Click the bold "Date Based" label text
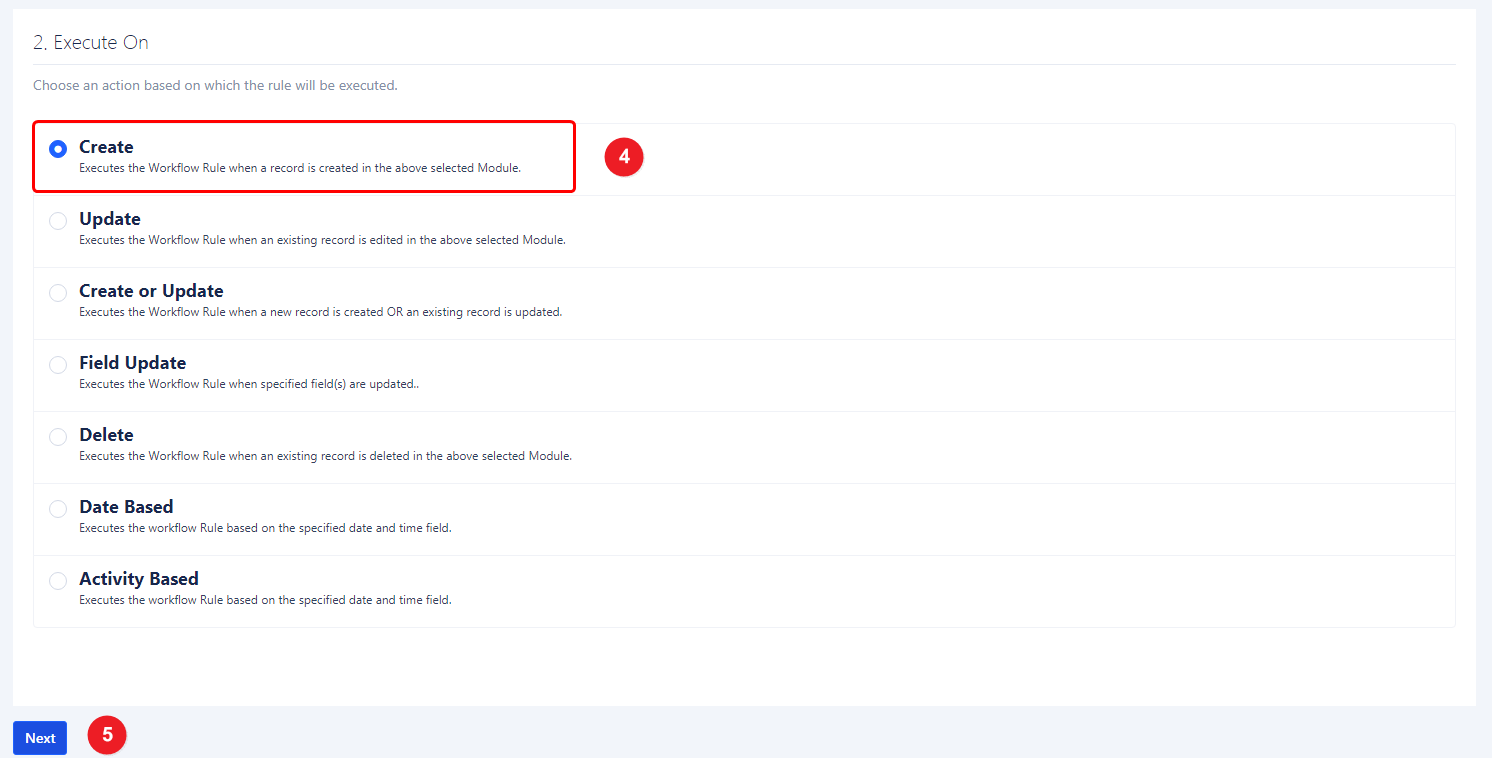Screen dimensions: 1492x758 tap(126, 507)
